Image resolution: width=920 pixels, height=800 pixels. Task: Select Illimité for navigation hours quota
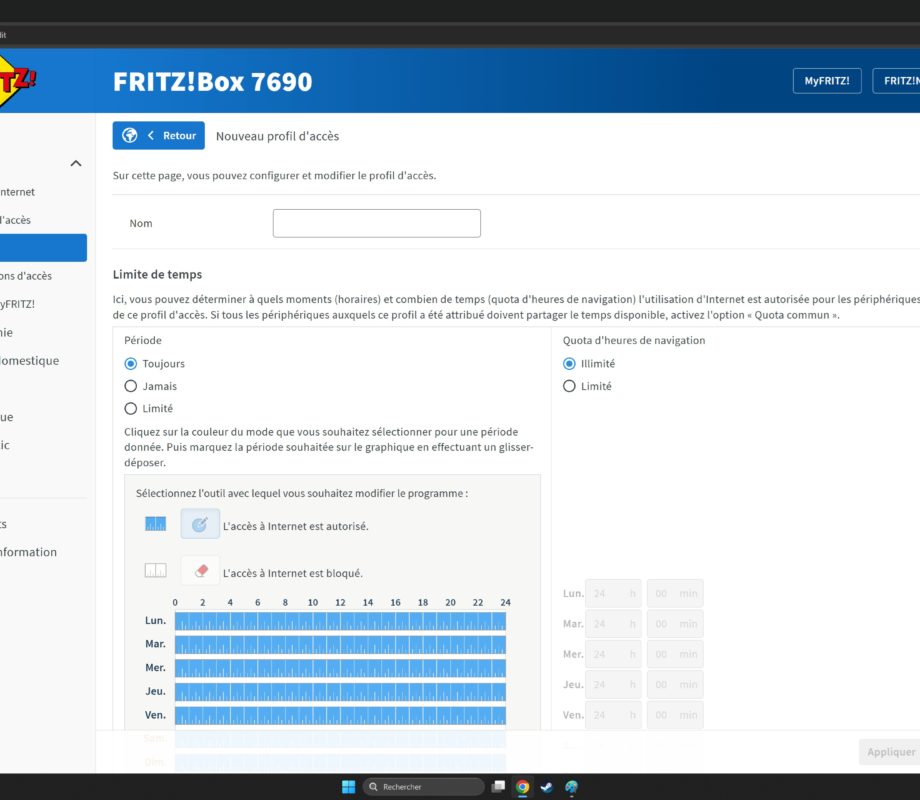569,364
